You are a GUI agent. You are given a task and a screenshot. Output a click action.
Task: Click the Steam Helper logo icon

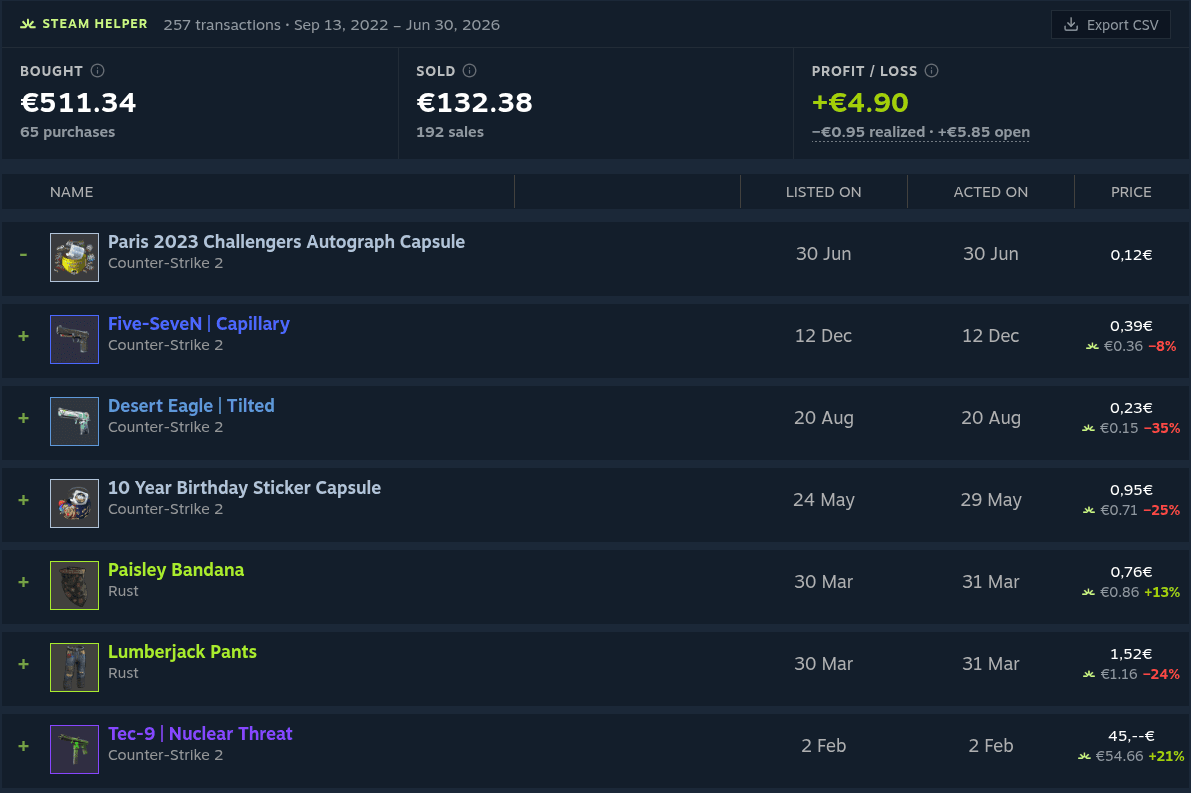click(28, 24)
